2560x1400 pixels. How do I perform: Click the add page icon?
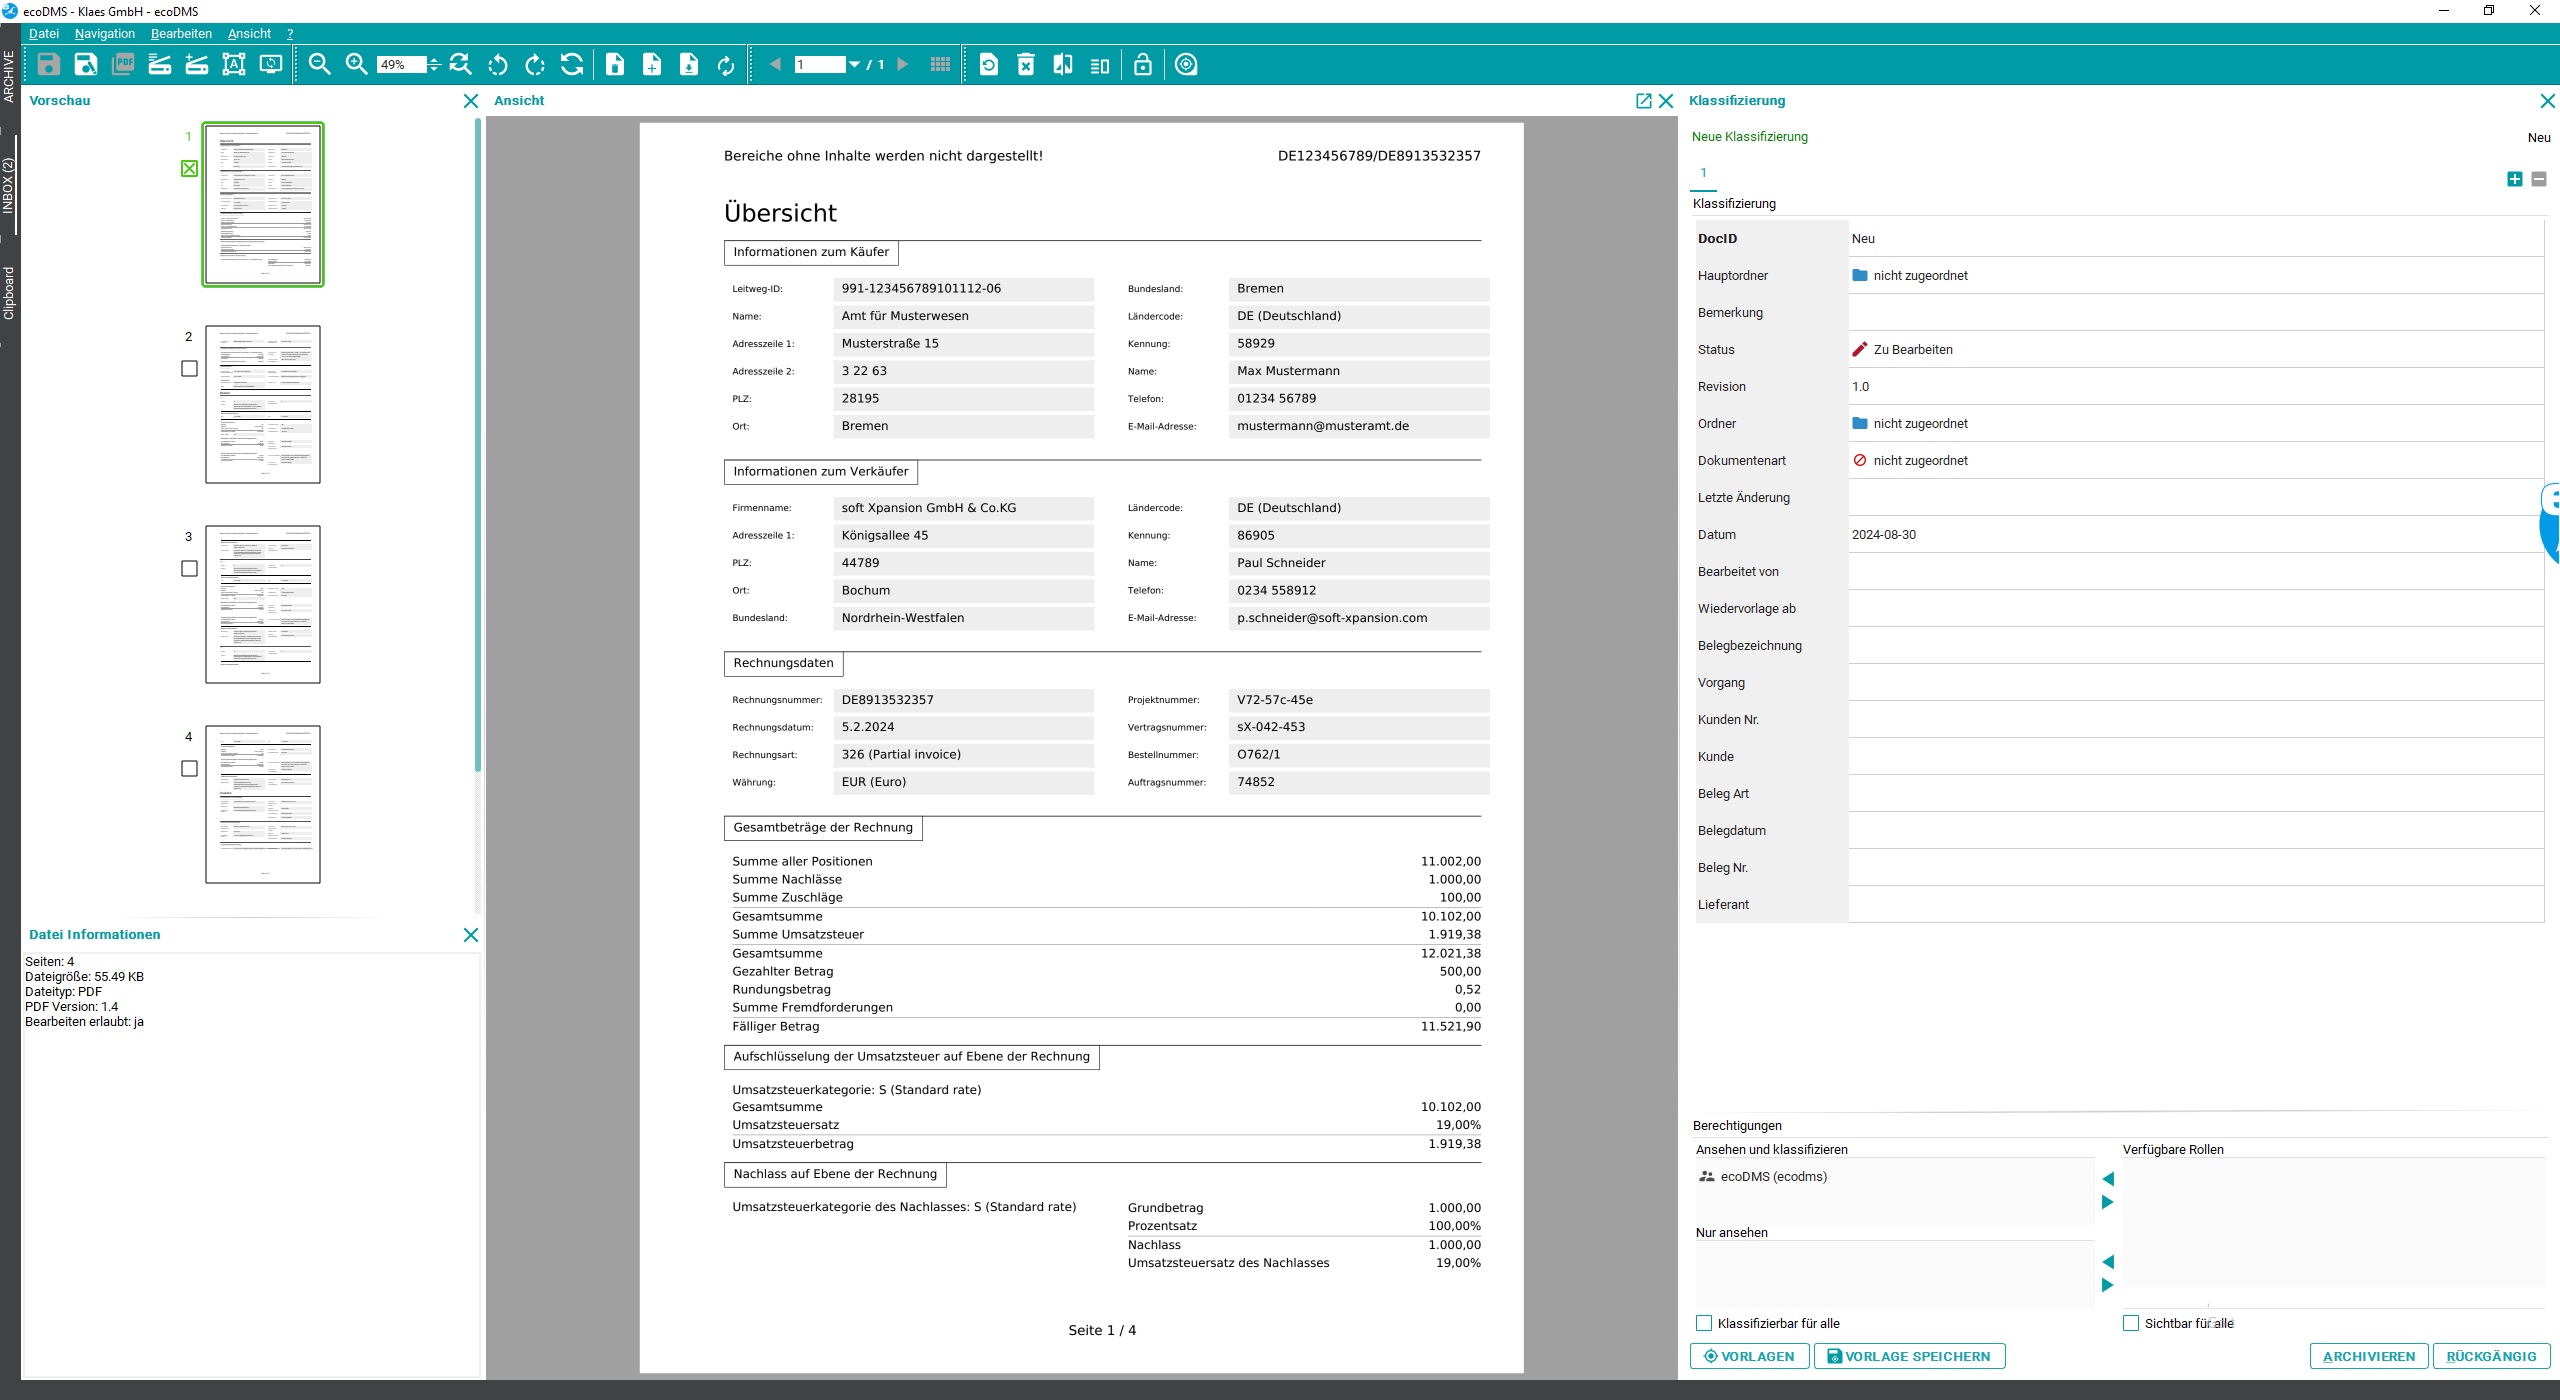point(652,65)
